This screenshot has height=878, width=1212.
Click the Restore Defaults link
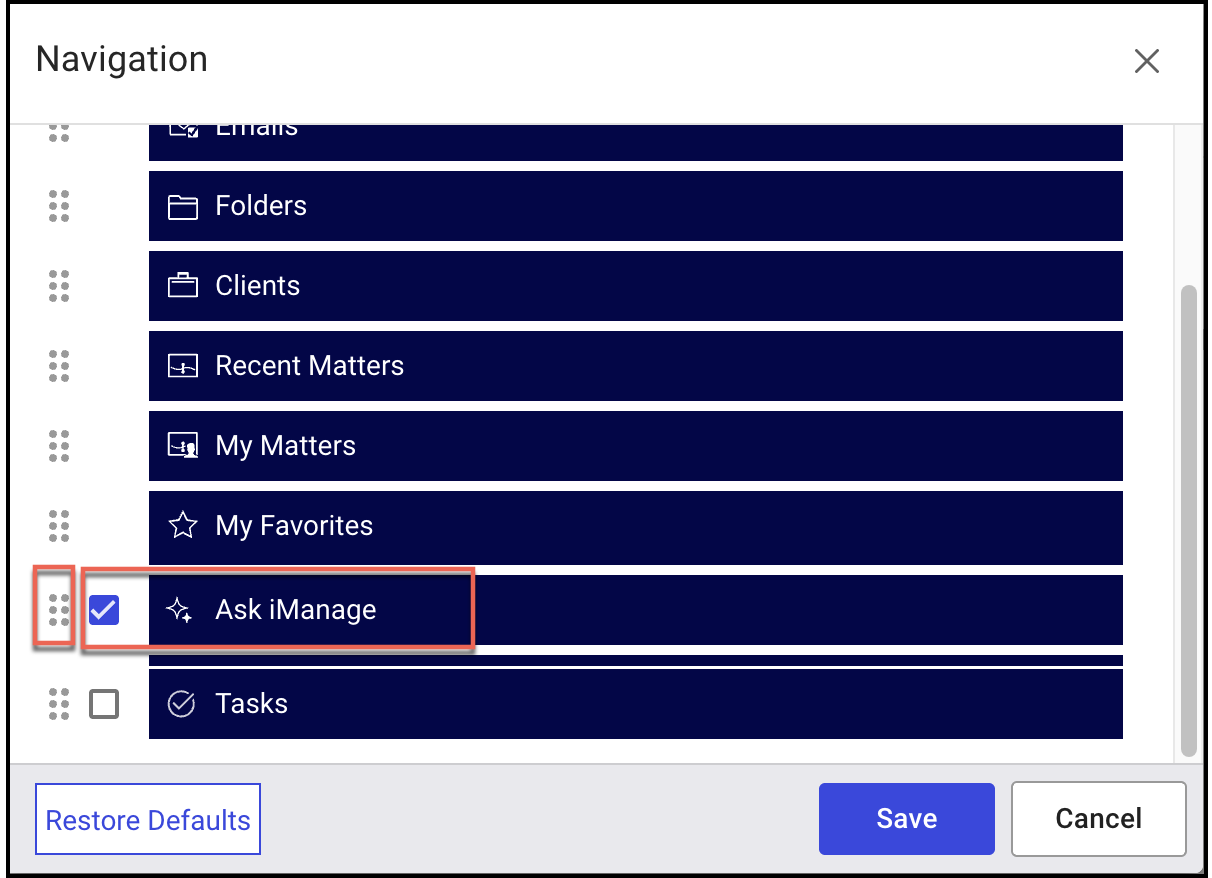147,819
